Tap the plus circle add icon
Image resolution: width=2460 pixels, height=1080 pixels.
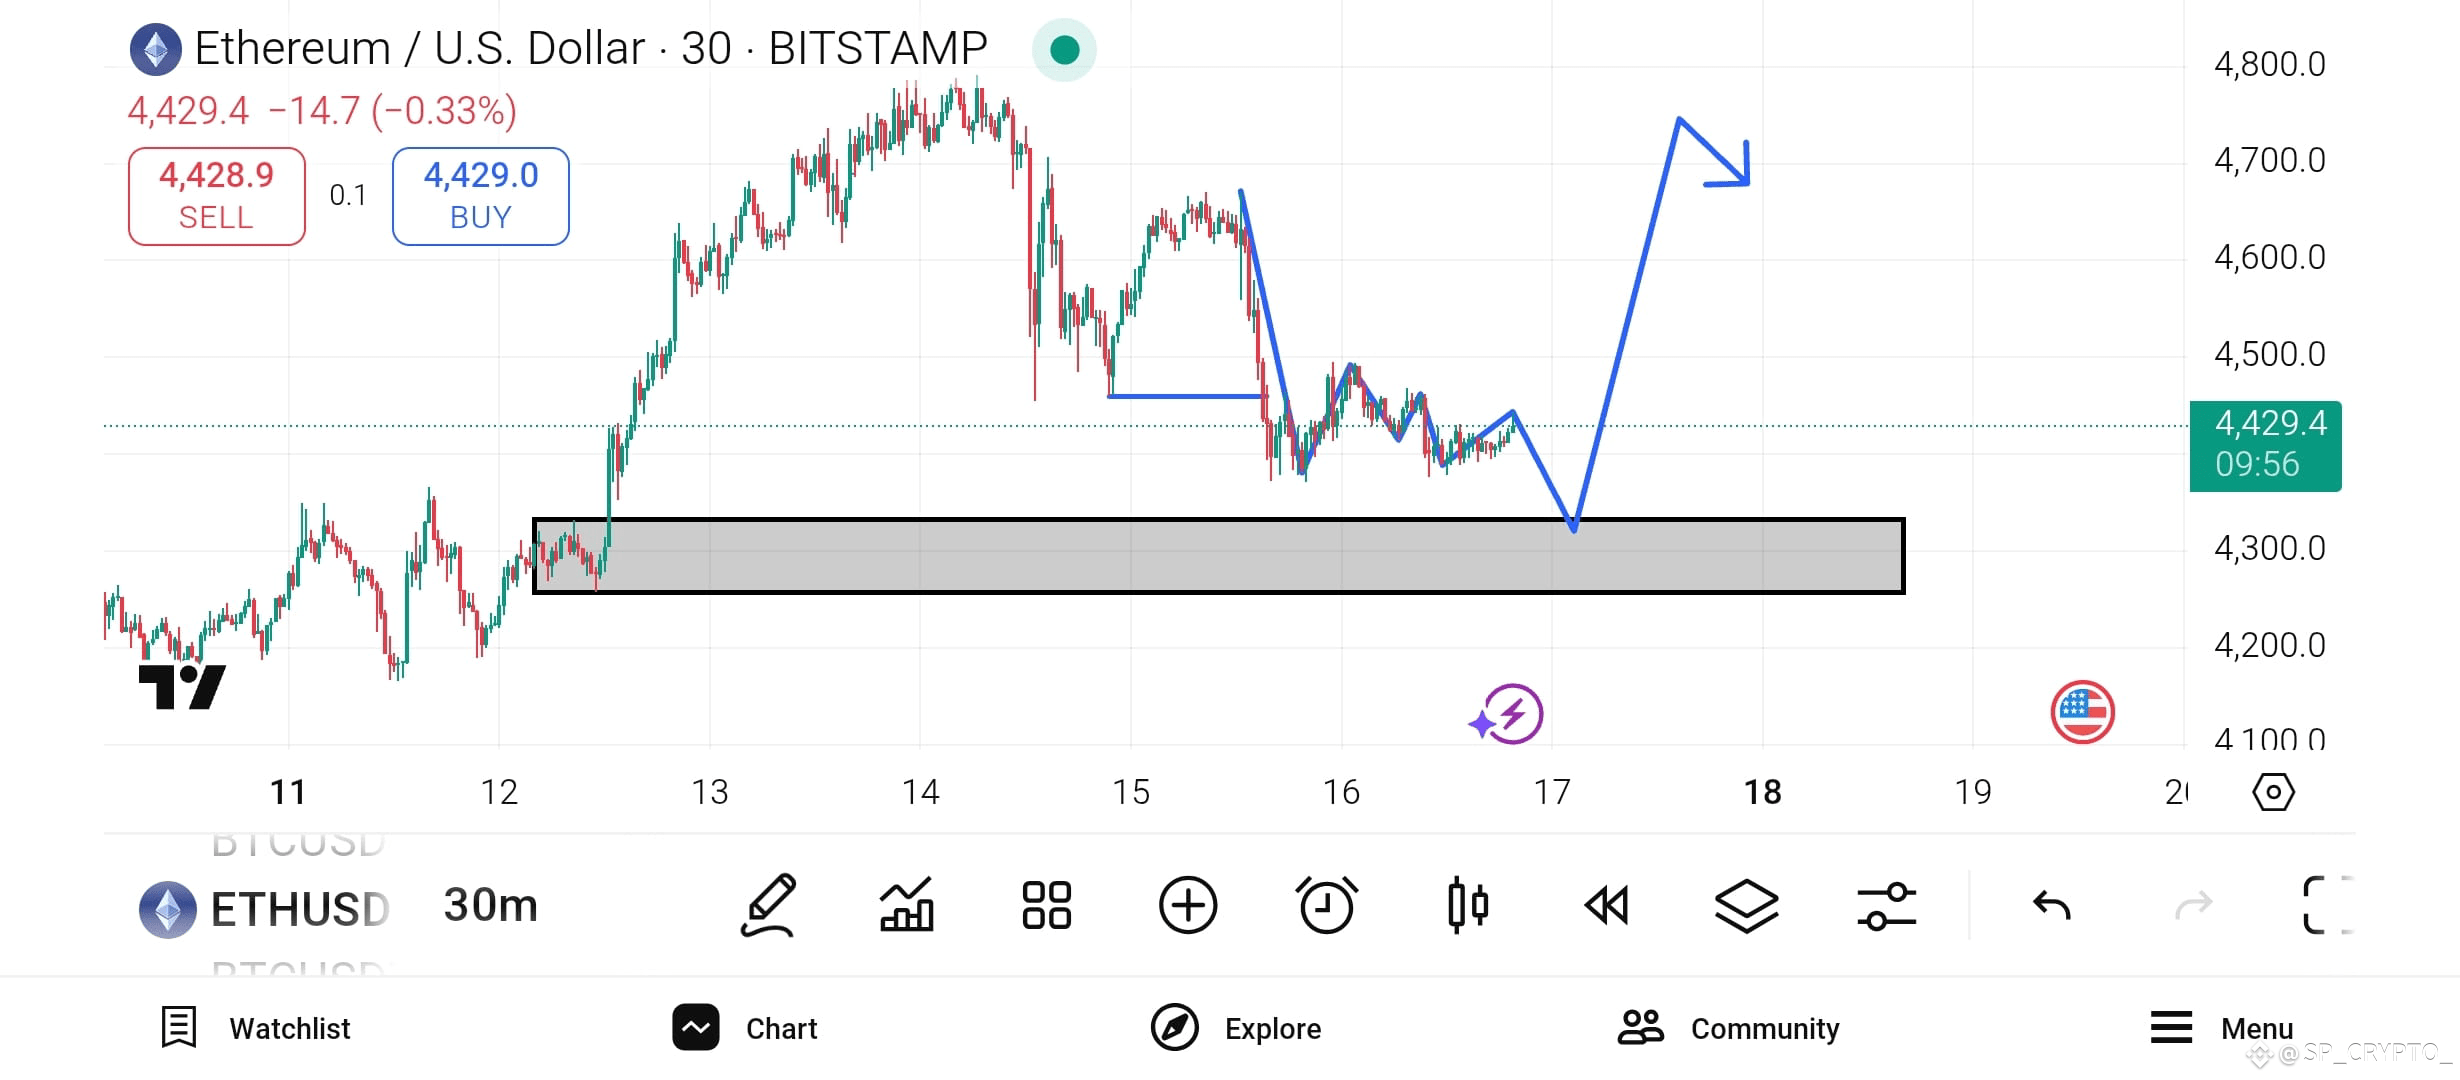coord(1188,906)
